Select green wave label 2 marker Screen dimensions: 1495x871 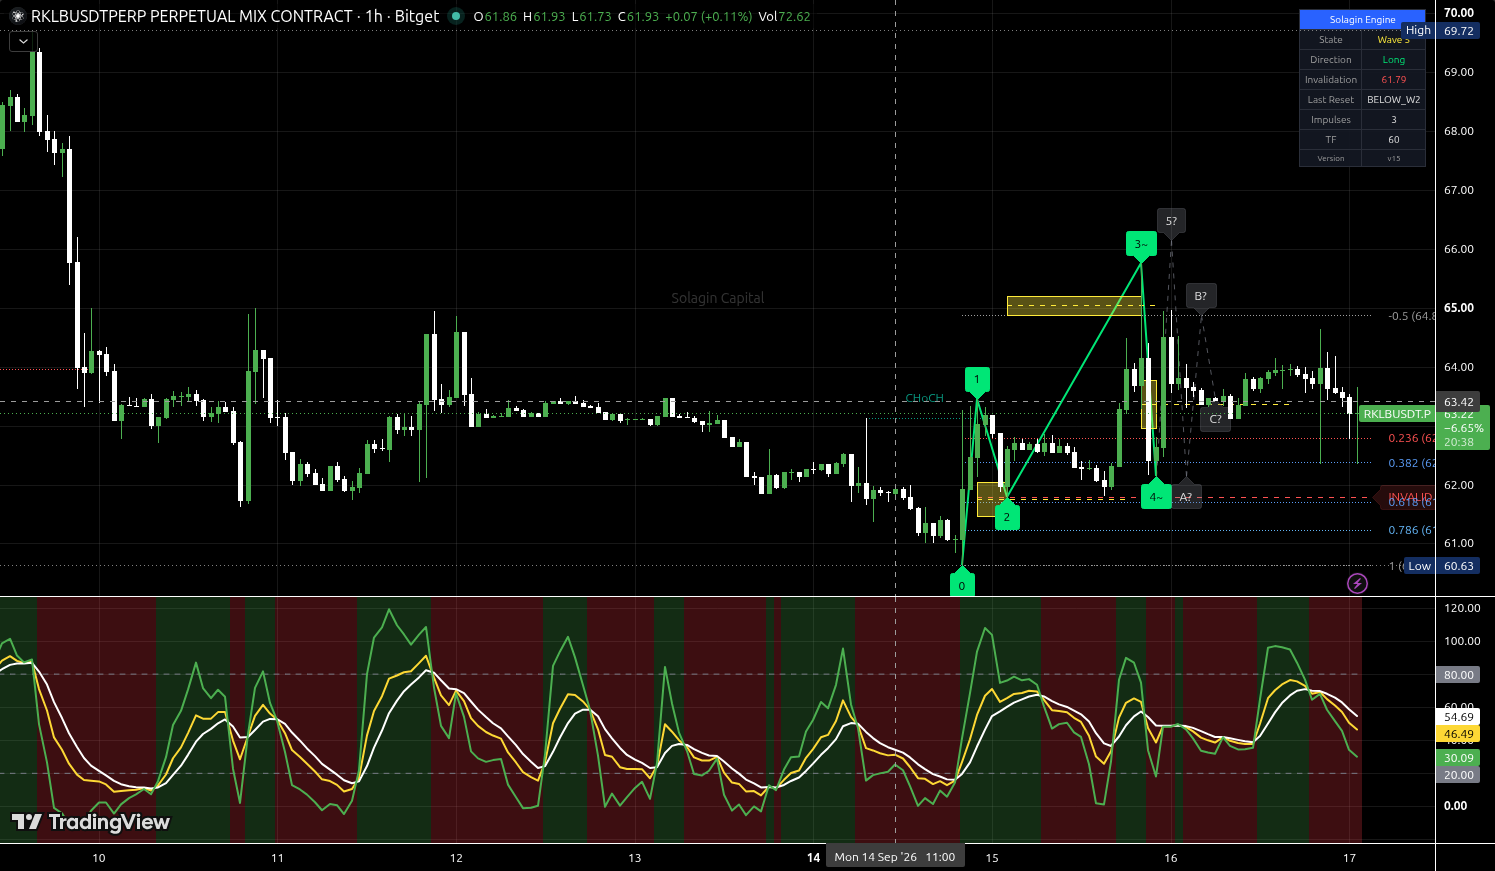[x=1007, y=516]
